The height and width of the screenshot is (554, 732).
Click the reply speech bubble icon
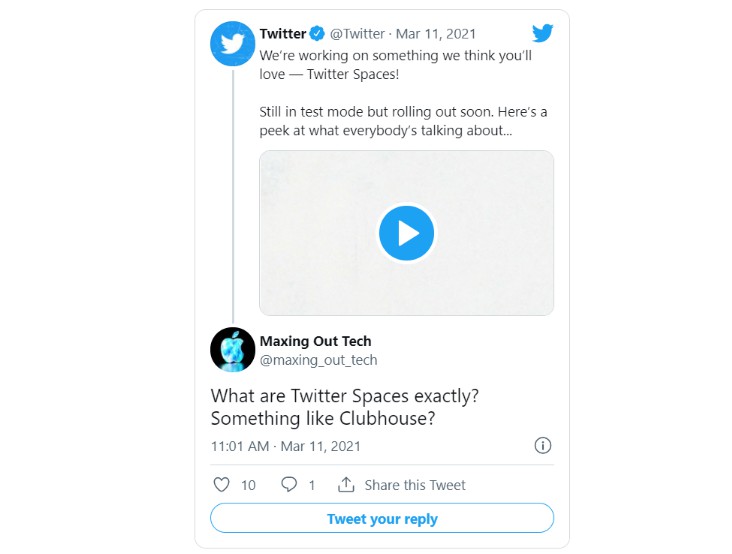(x=289, y=485)
